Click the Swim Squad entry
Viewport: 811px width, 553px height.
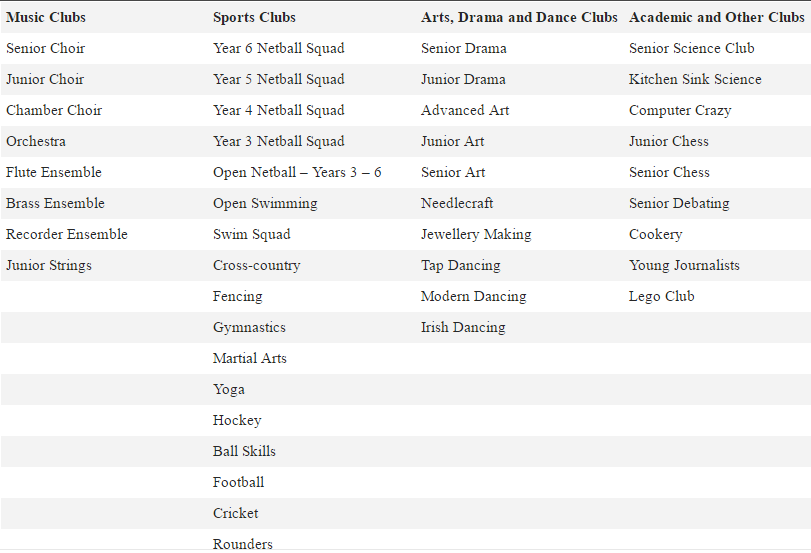tap(252, 234)
